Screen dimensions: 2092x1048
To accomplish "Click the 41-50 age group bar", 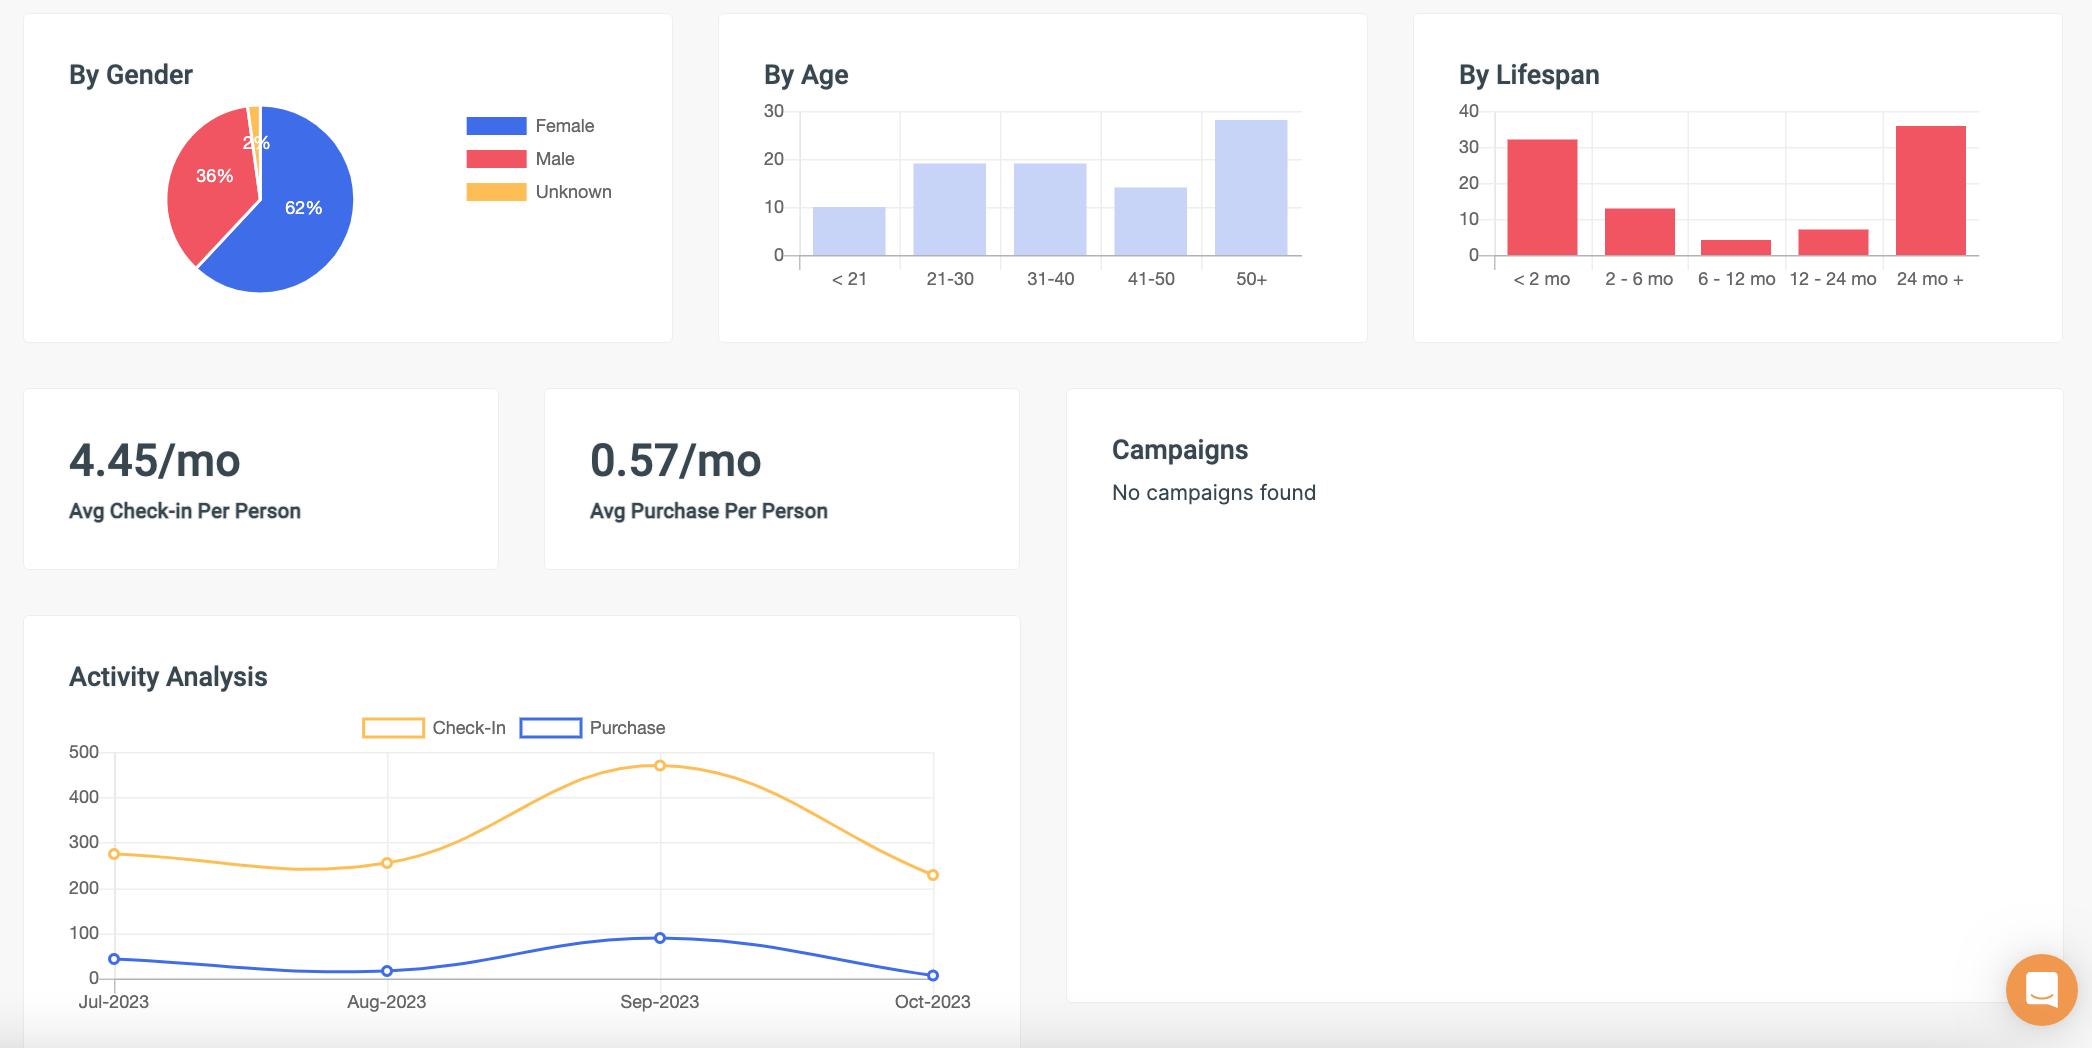I will coord(1150,221).
